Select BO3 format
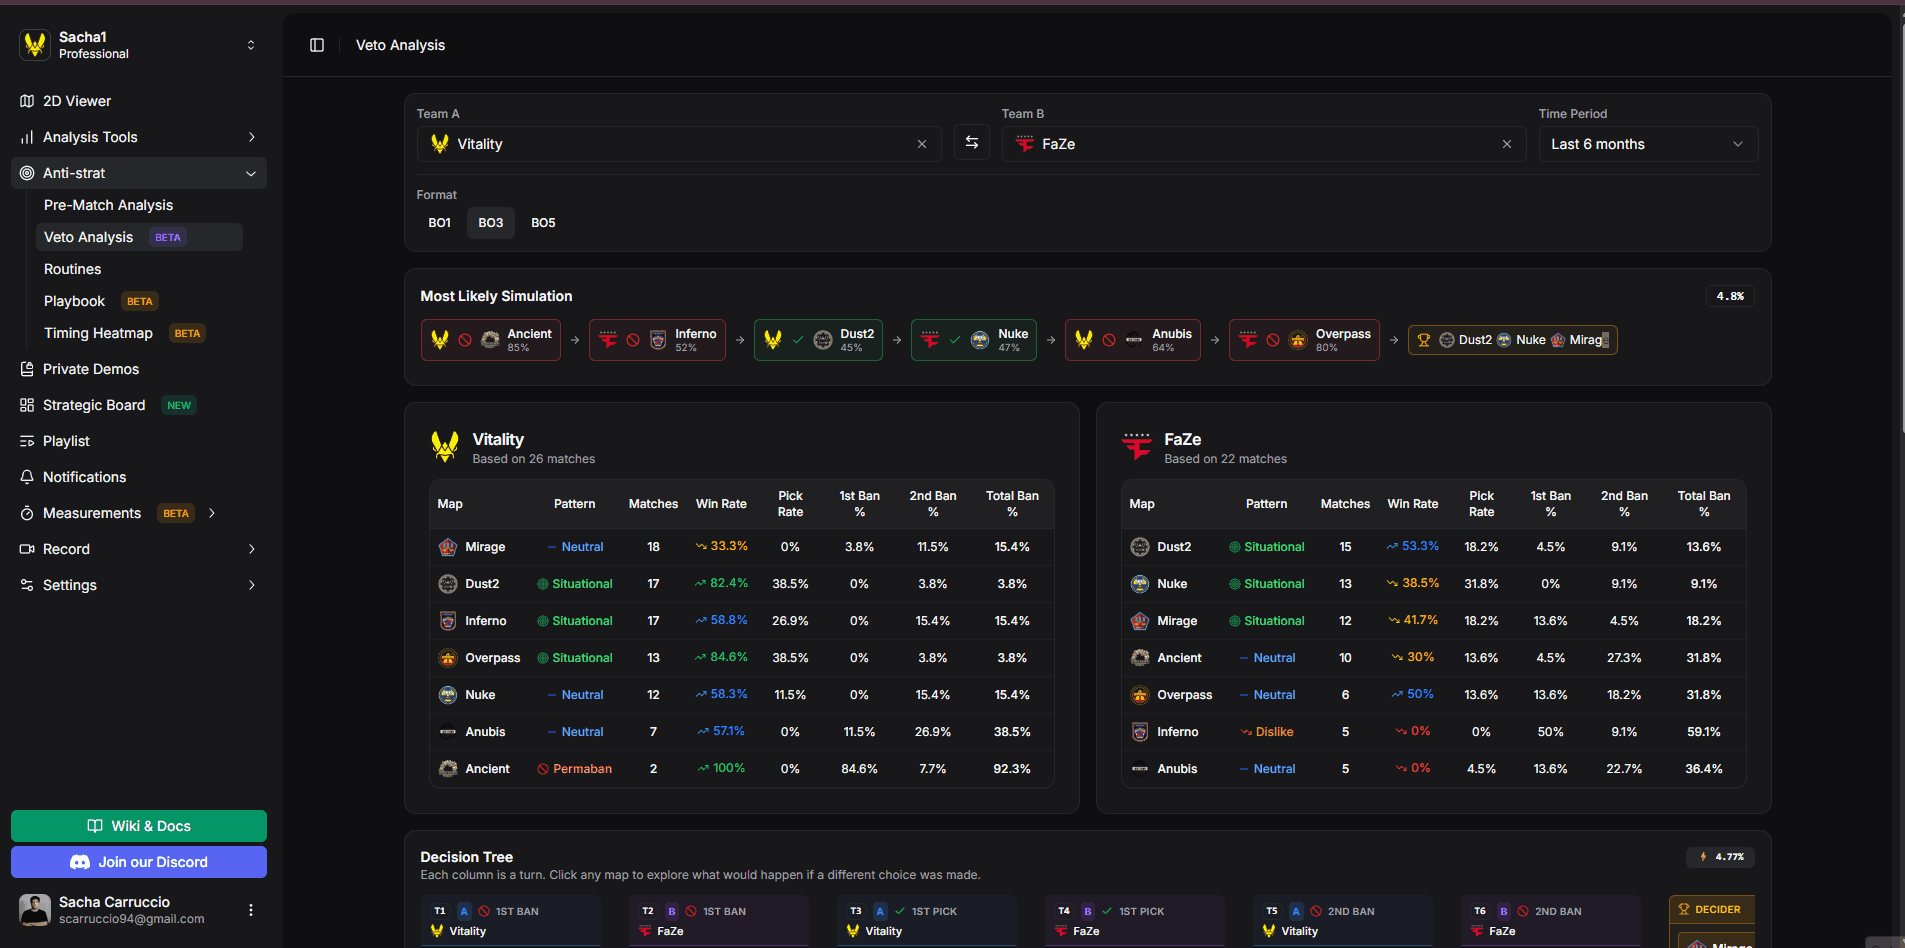The width and height of the screenshot is (1905, 948). pos(490,223)
